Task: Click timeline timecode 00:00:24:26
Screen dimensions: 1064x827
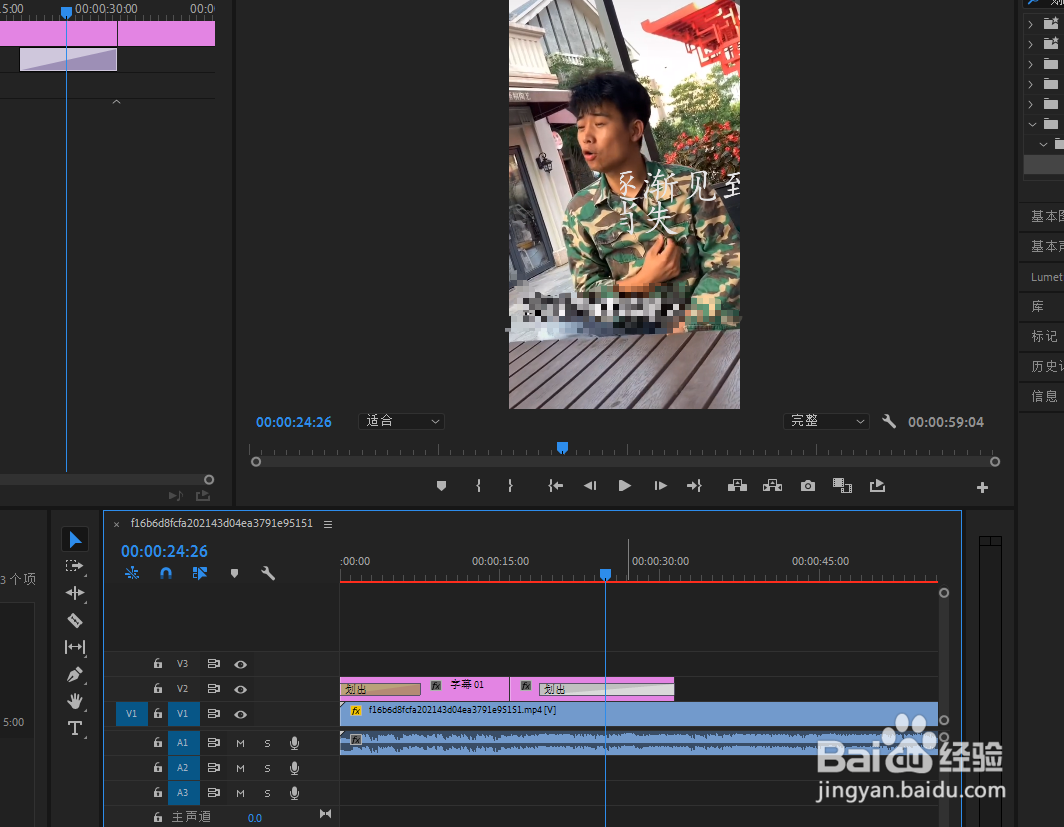Action: [164, 551]
